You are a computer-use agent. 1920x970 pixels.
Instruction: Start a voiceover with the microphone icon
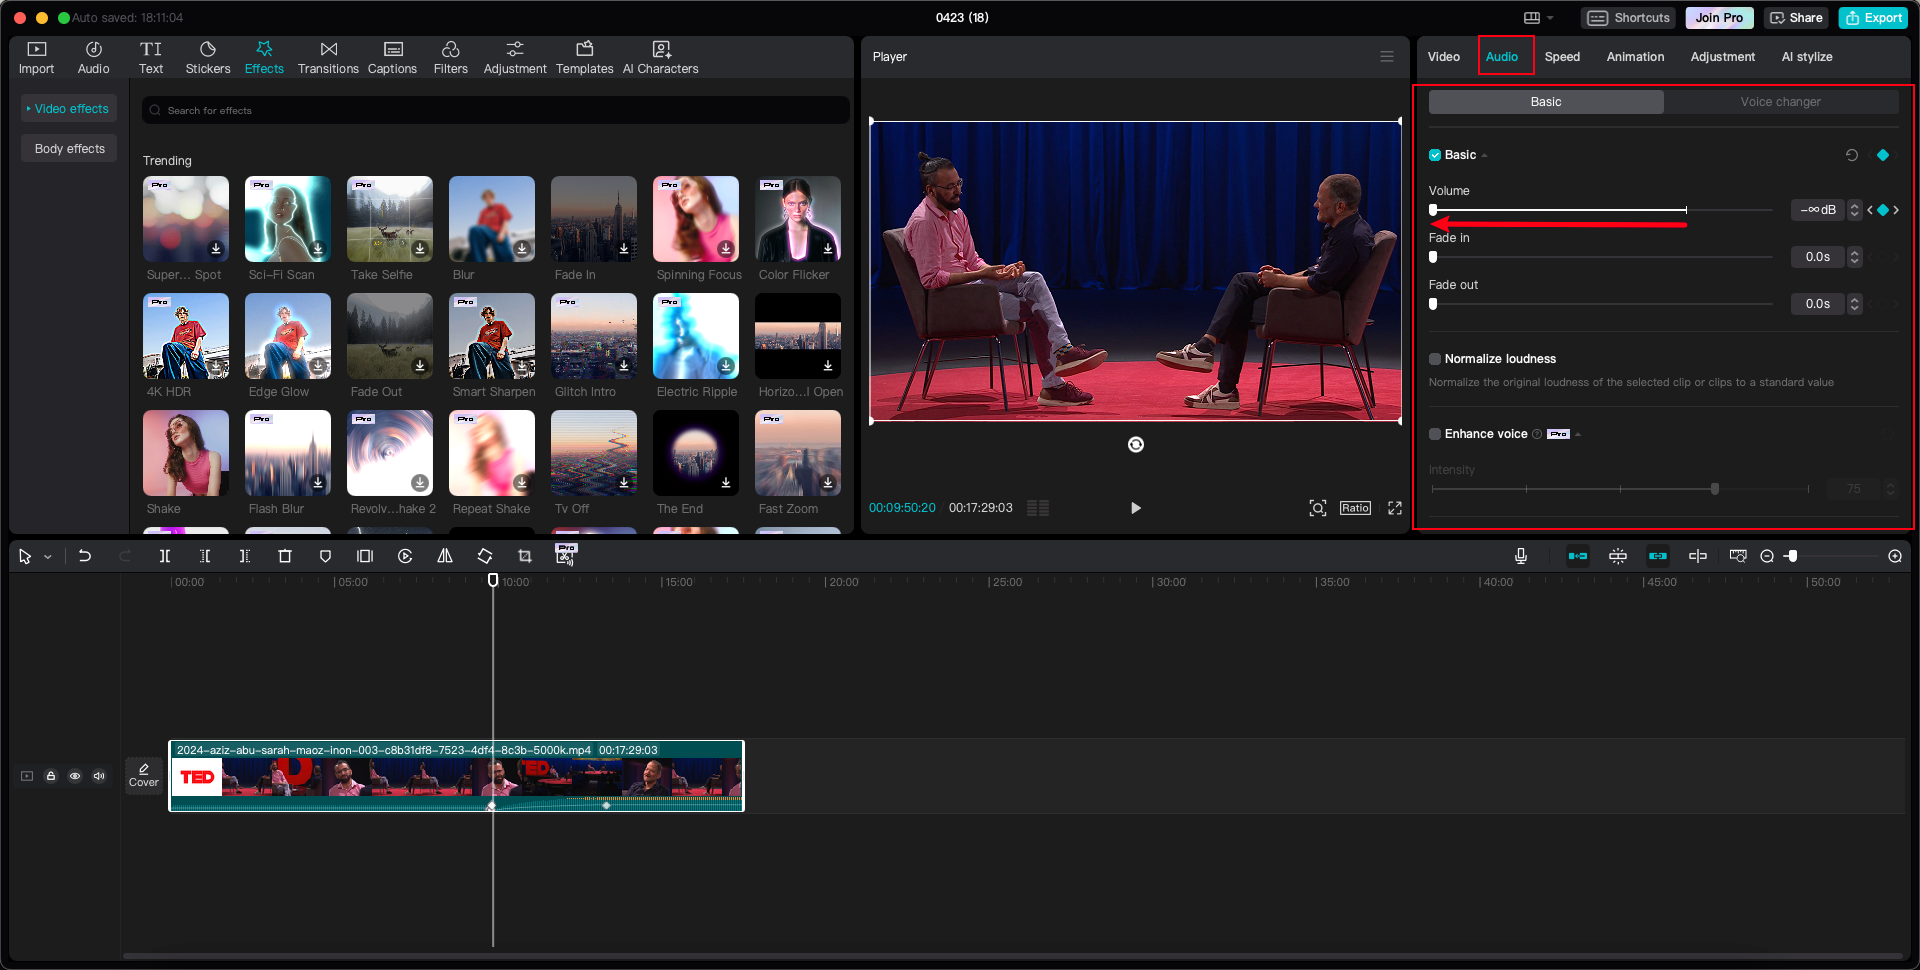coord(1521,557)
